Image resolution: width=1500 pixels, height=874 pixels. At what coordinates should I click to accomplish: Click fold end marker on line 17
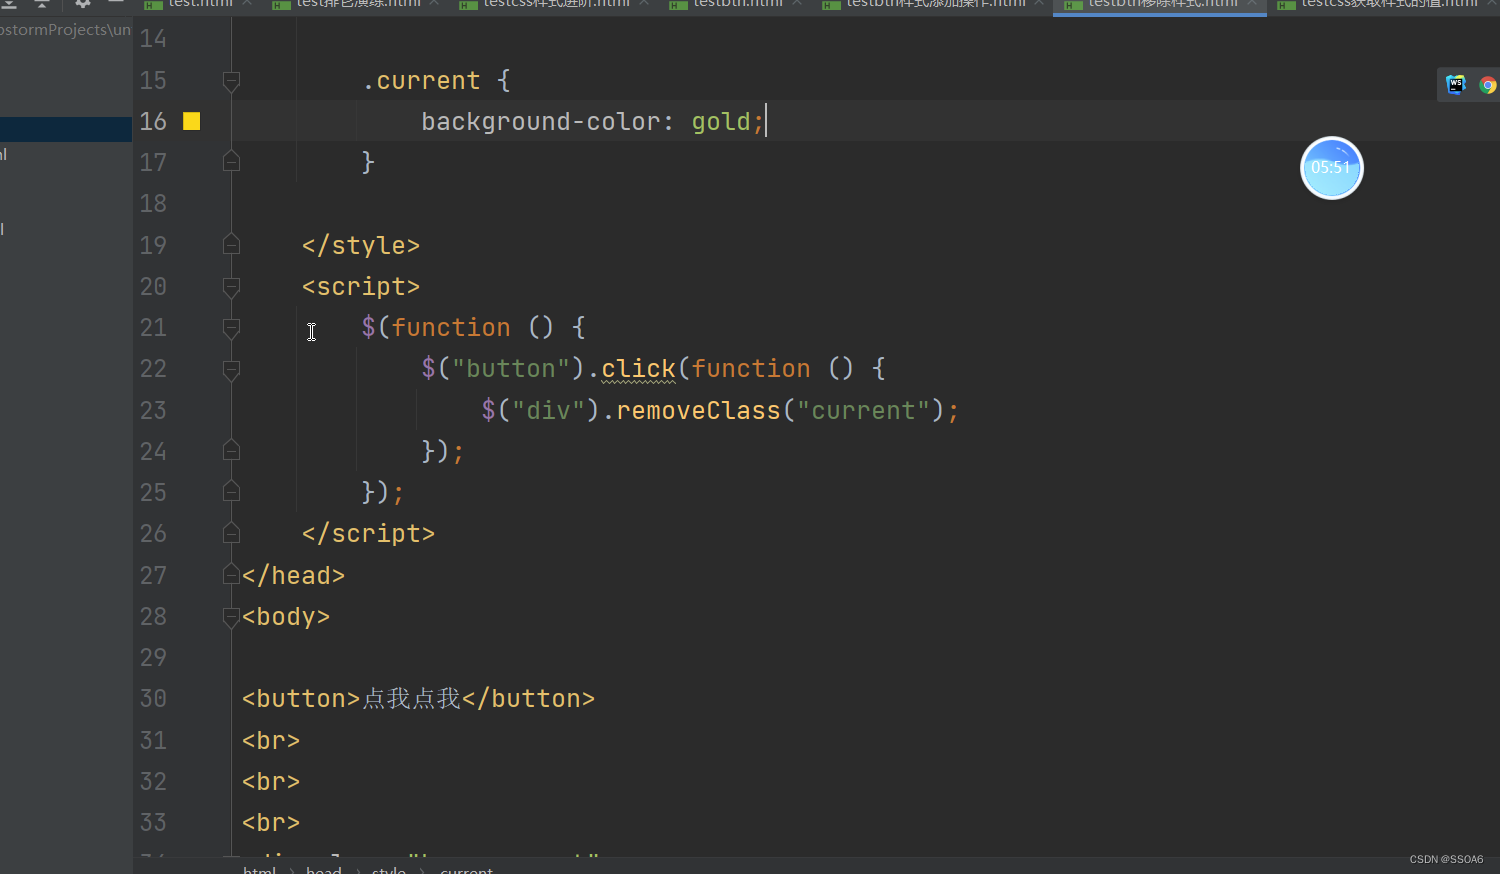click(231, 161)
